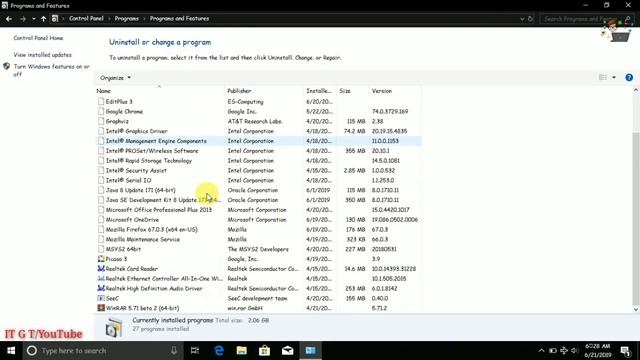Sort by the Version column header

coord(395,91)
